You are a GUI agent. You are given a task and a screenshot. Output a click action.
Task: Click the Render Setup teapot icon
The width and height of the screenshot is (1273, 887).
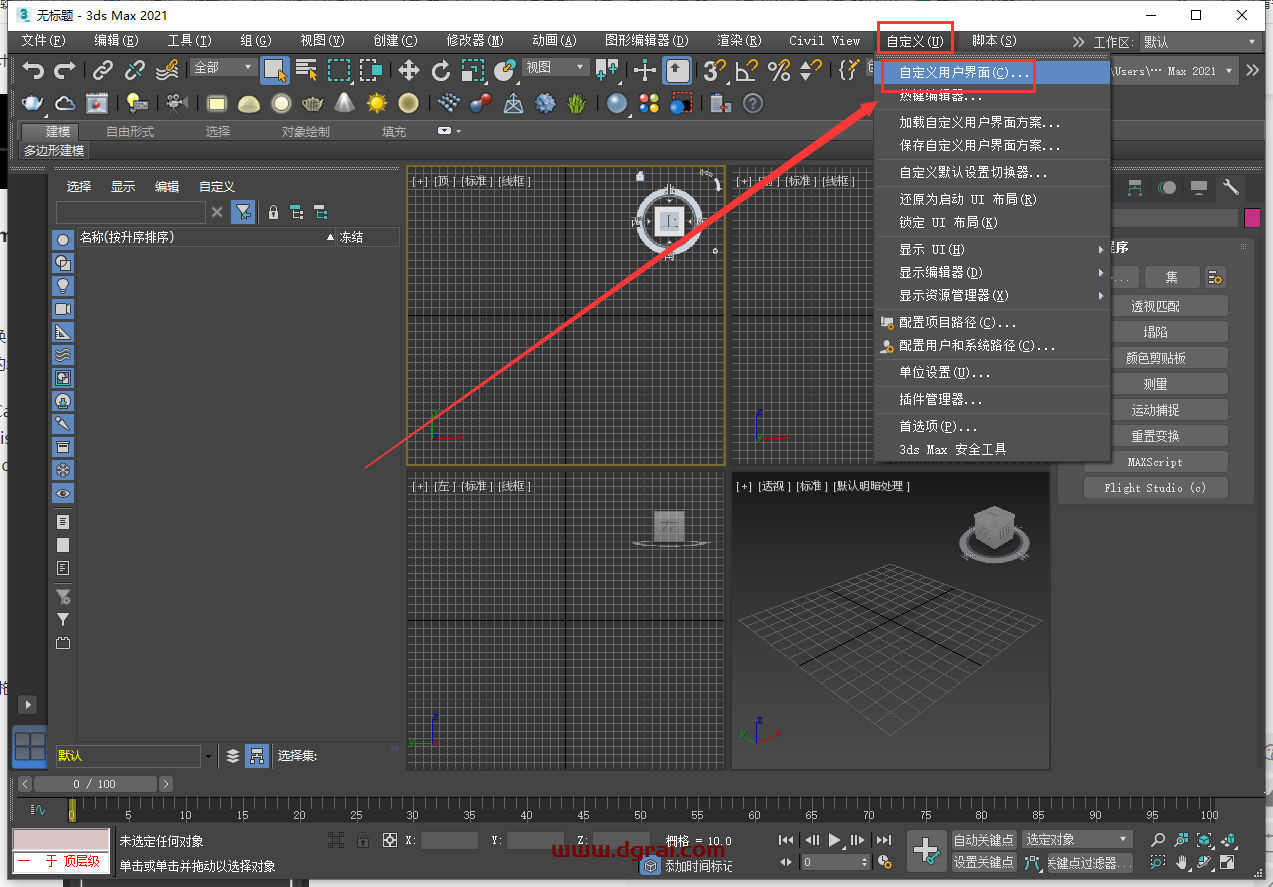pyautogui.click(x=30, y=102)
